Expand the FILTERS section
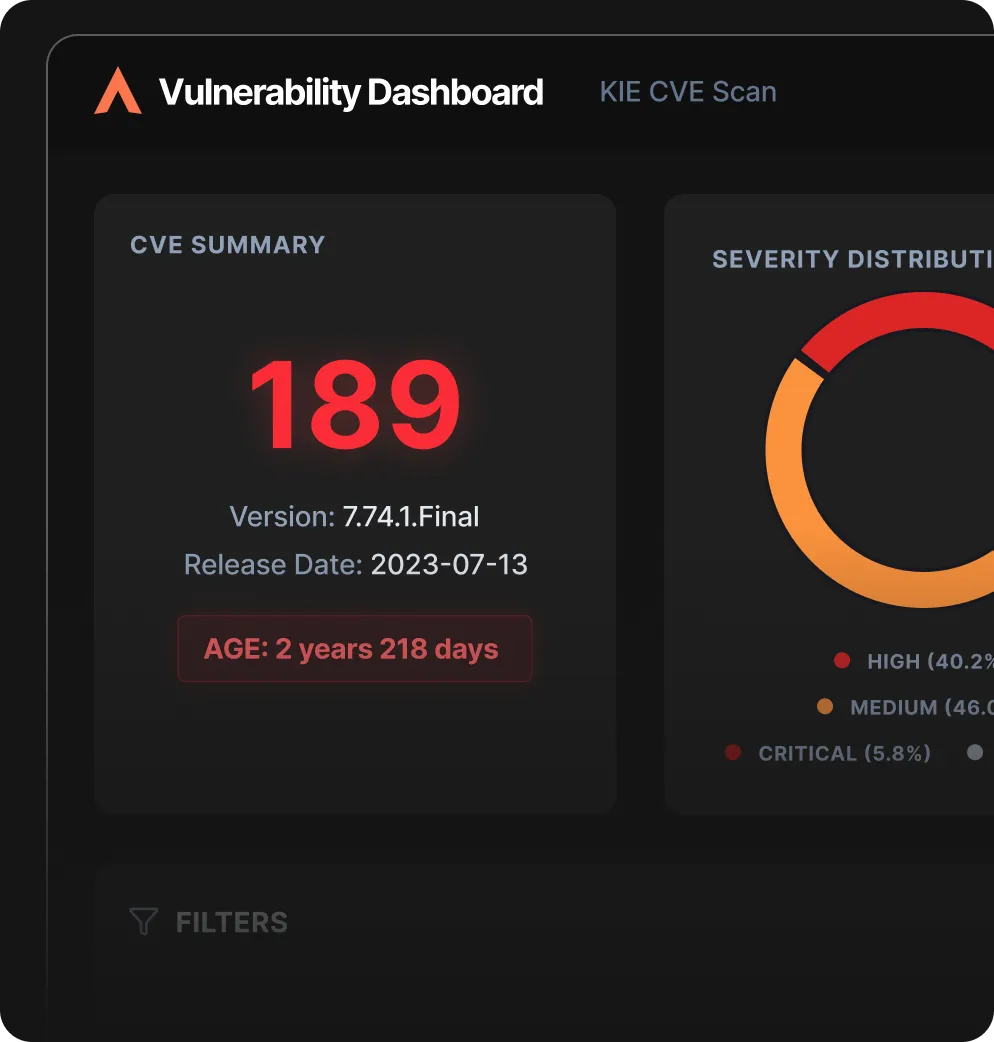The width and height of the screenshot is (994, 1042). [x=232, y=921]
